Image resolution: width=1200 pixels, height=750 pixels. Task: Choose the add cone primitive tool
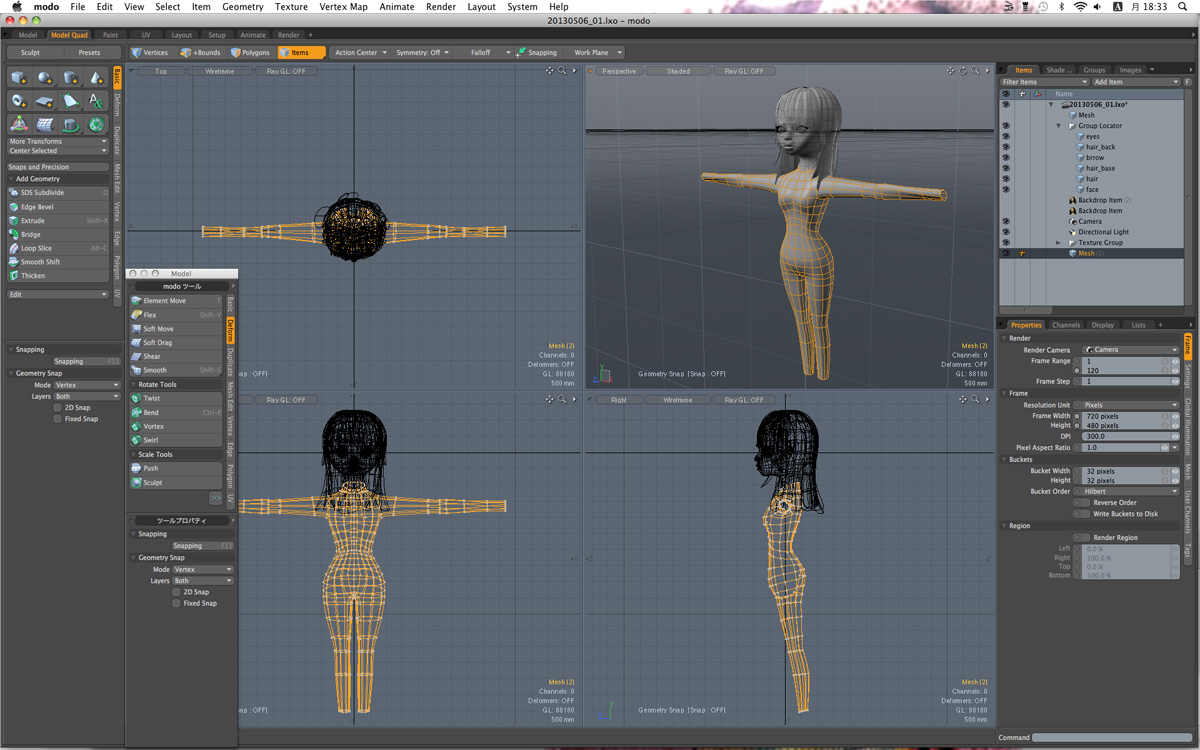click(x=96, y=78)
